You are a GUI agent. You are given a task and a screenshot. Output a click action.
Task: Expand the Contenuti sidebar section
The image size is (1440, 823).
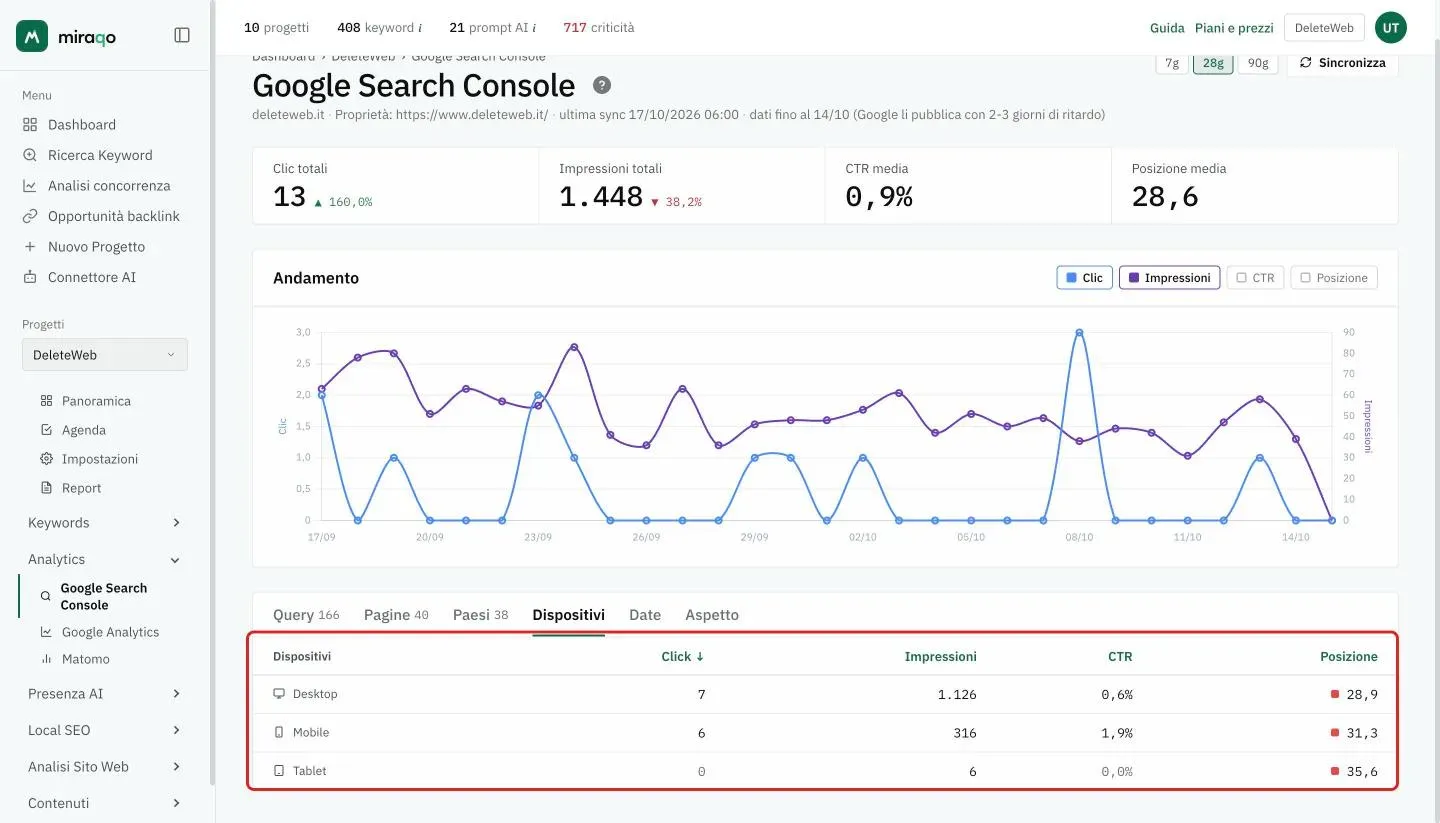[104, 803]
